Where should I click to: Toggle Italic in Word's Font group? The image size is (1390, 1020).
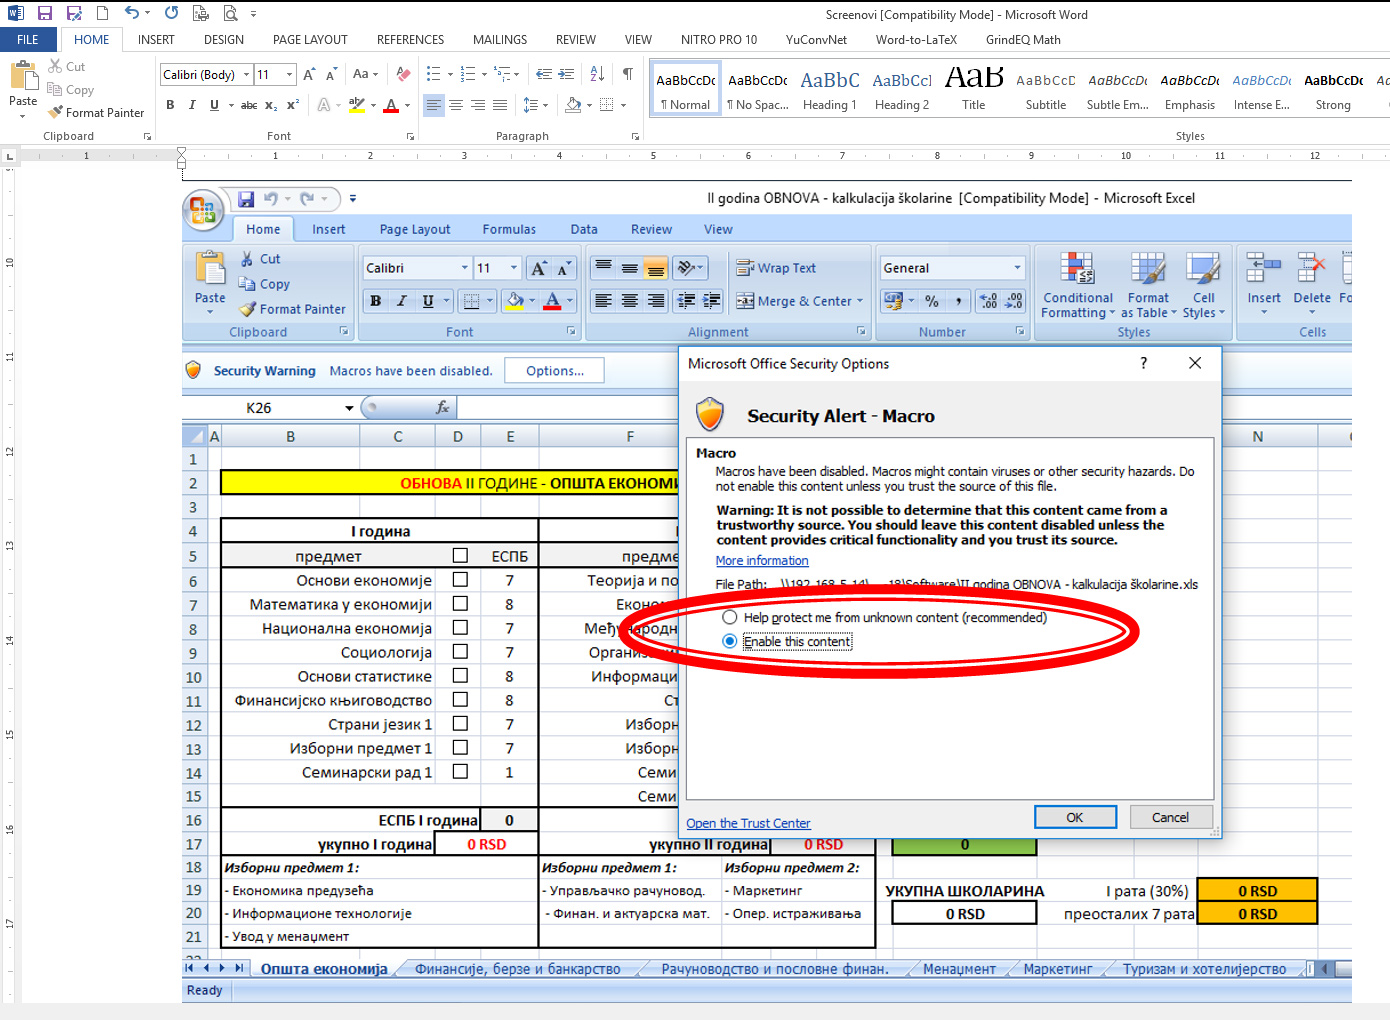[x=192, y=105]
